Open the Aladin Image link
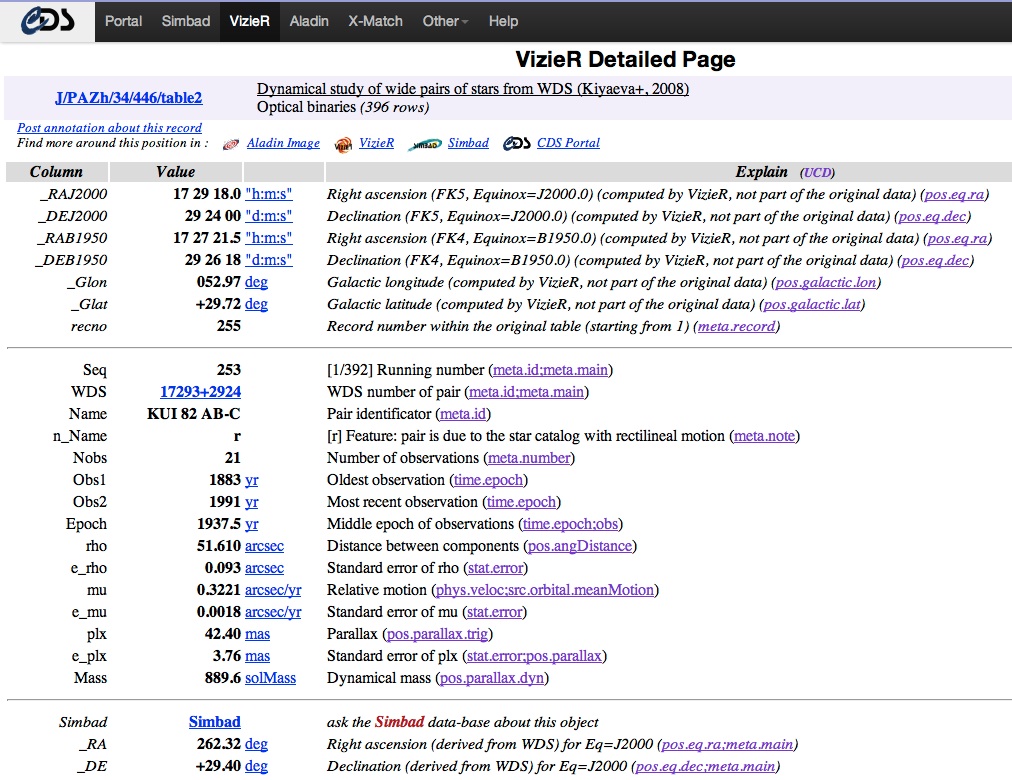Screen dimensions: 1012x780 283,143
